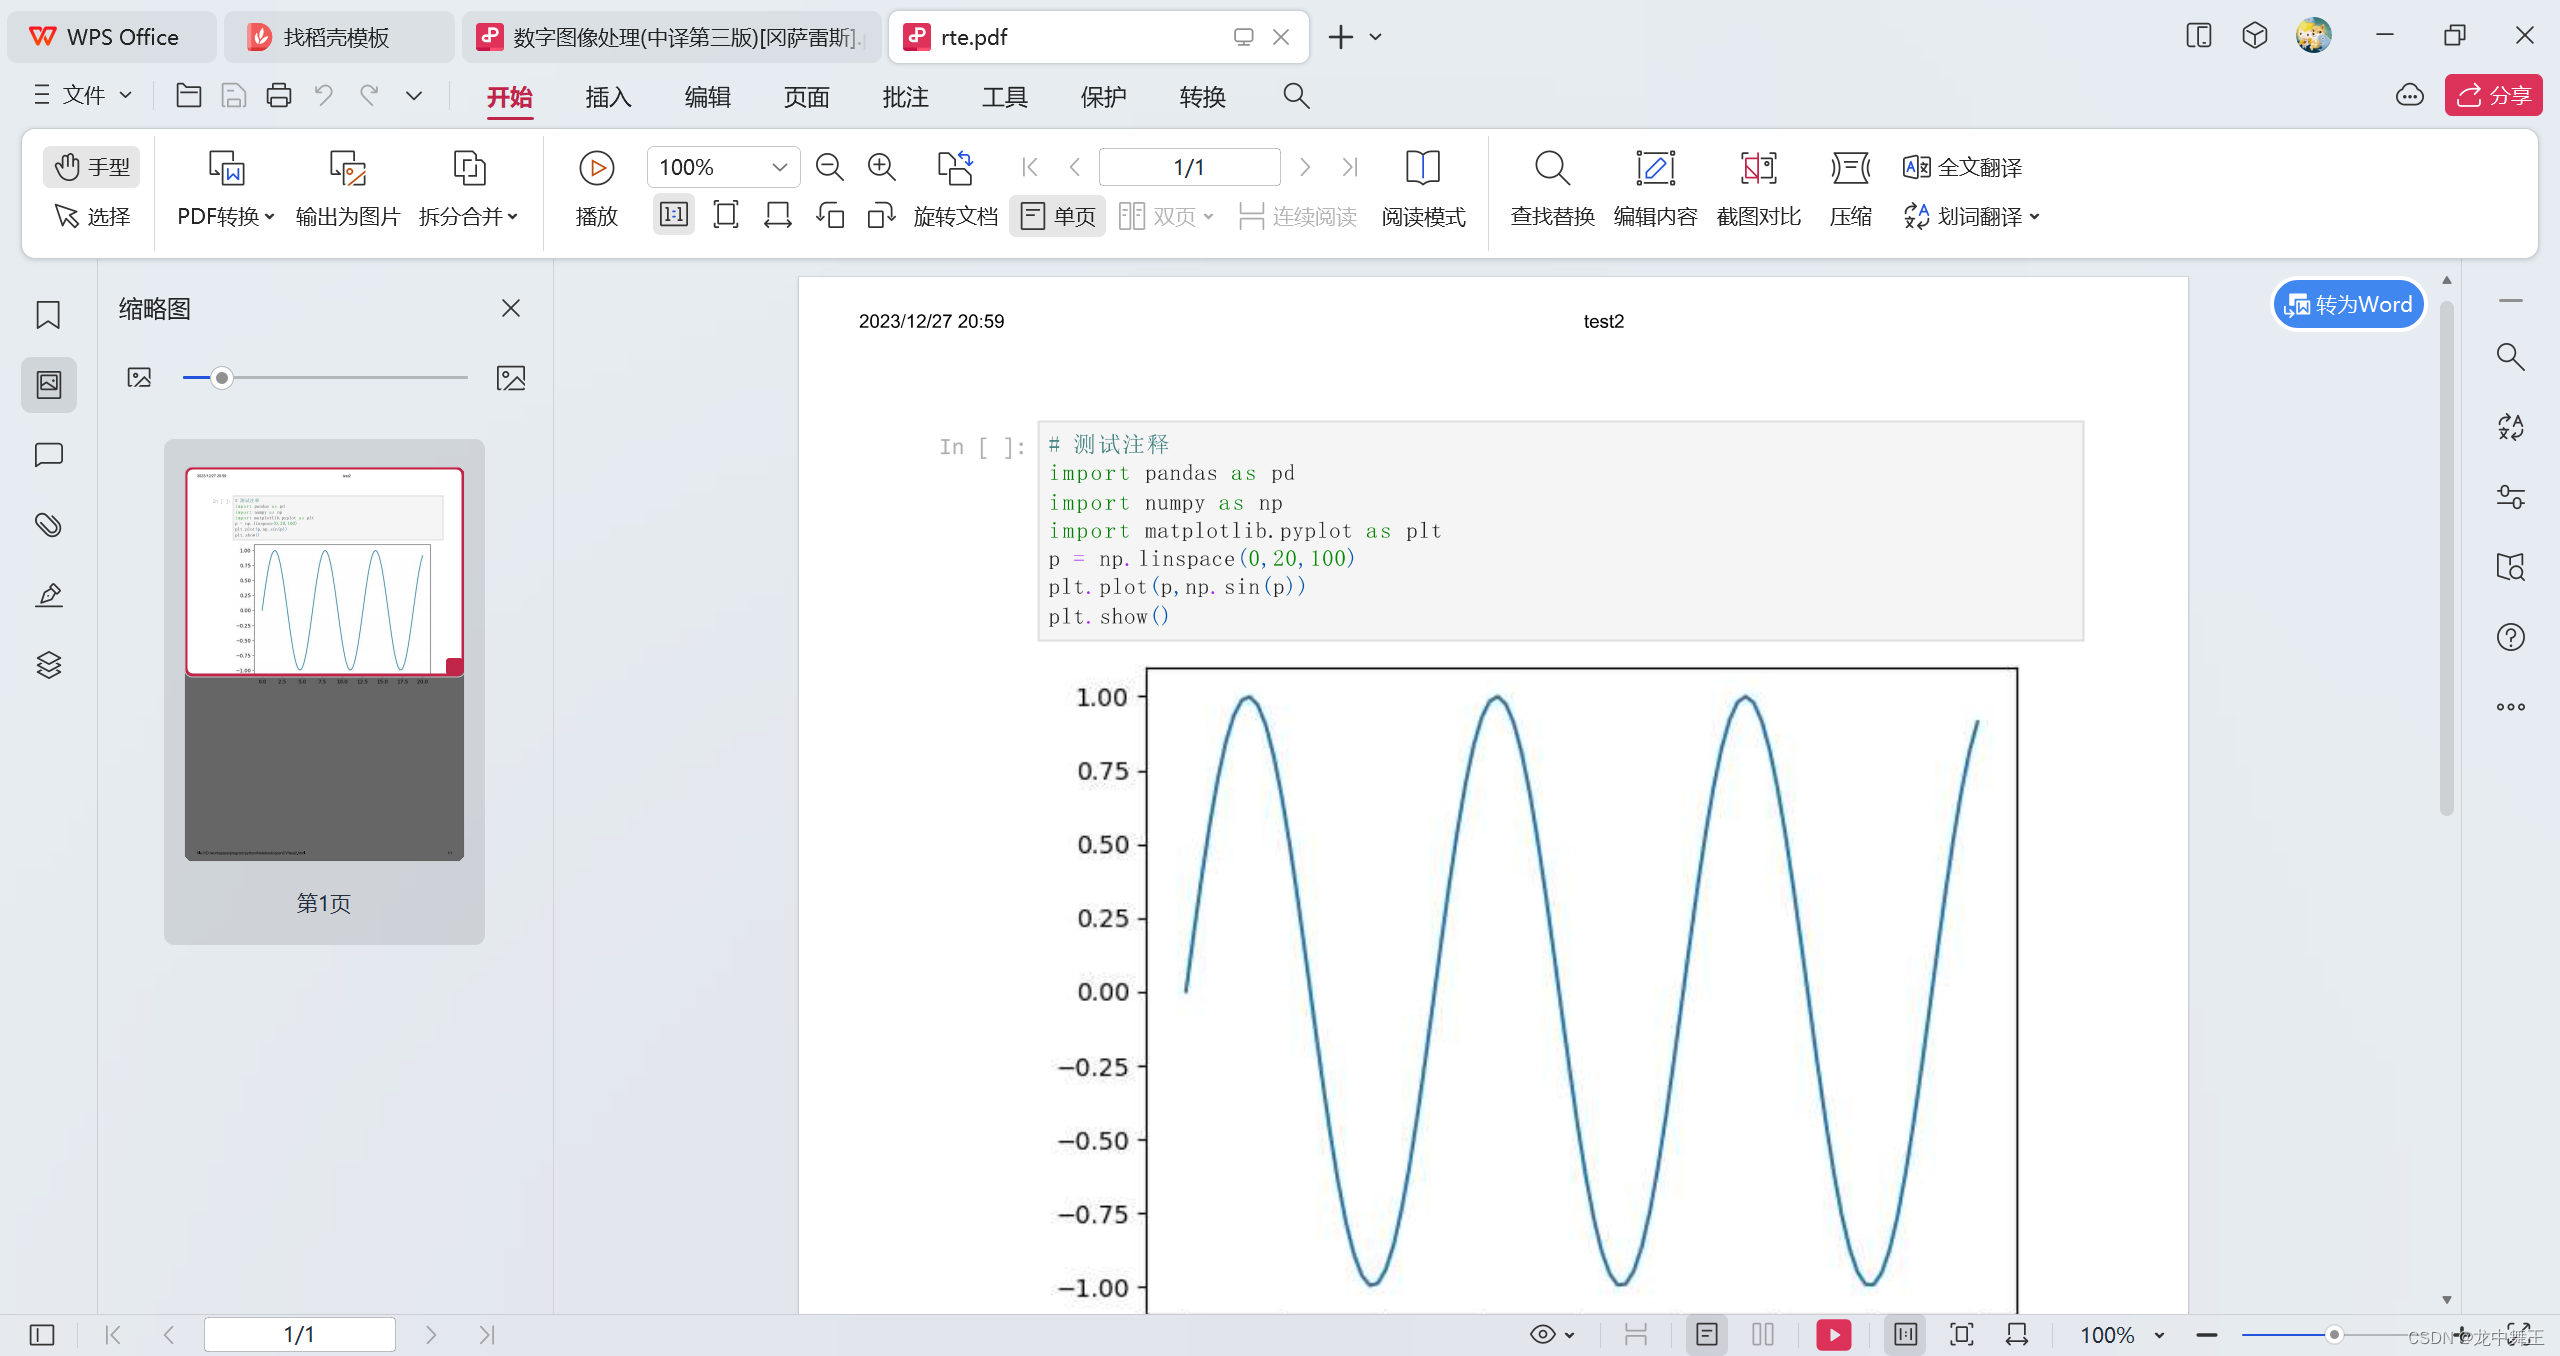This screenshot has height=1356, width=2560.
Task: Switch to the 转换 ribbon tab
Action: tap(1202, 96)
